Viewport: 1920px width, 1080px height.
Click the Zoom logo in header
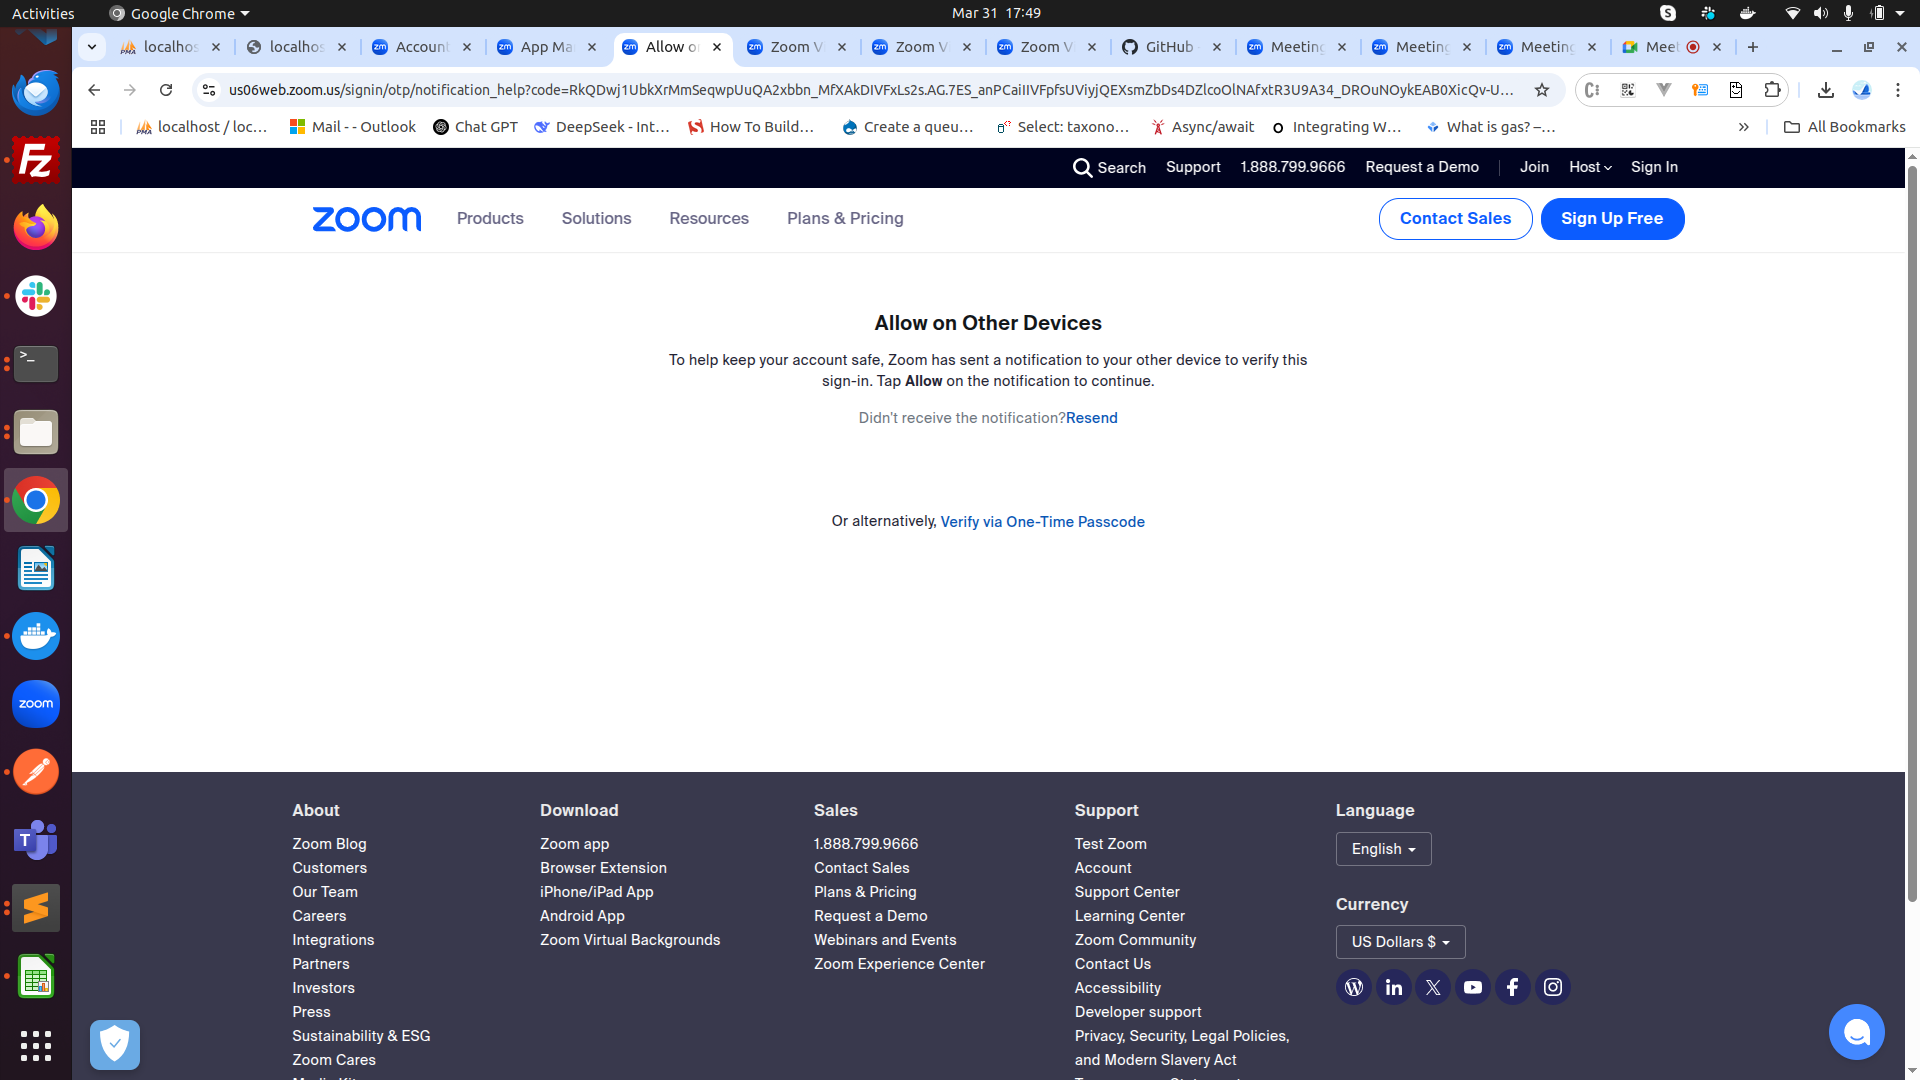pyautogui.click(x=367, y=219)
